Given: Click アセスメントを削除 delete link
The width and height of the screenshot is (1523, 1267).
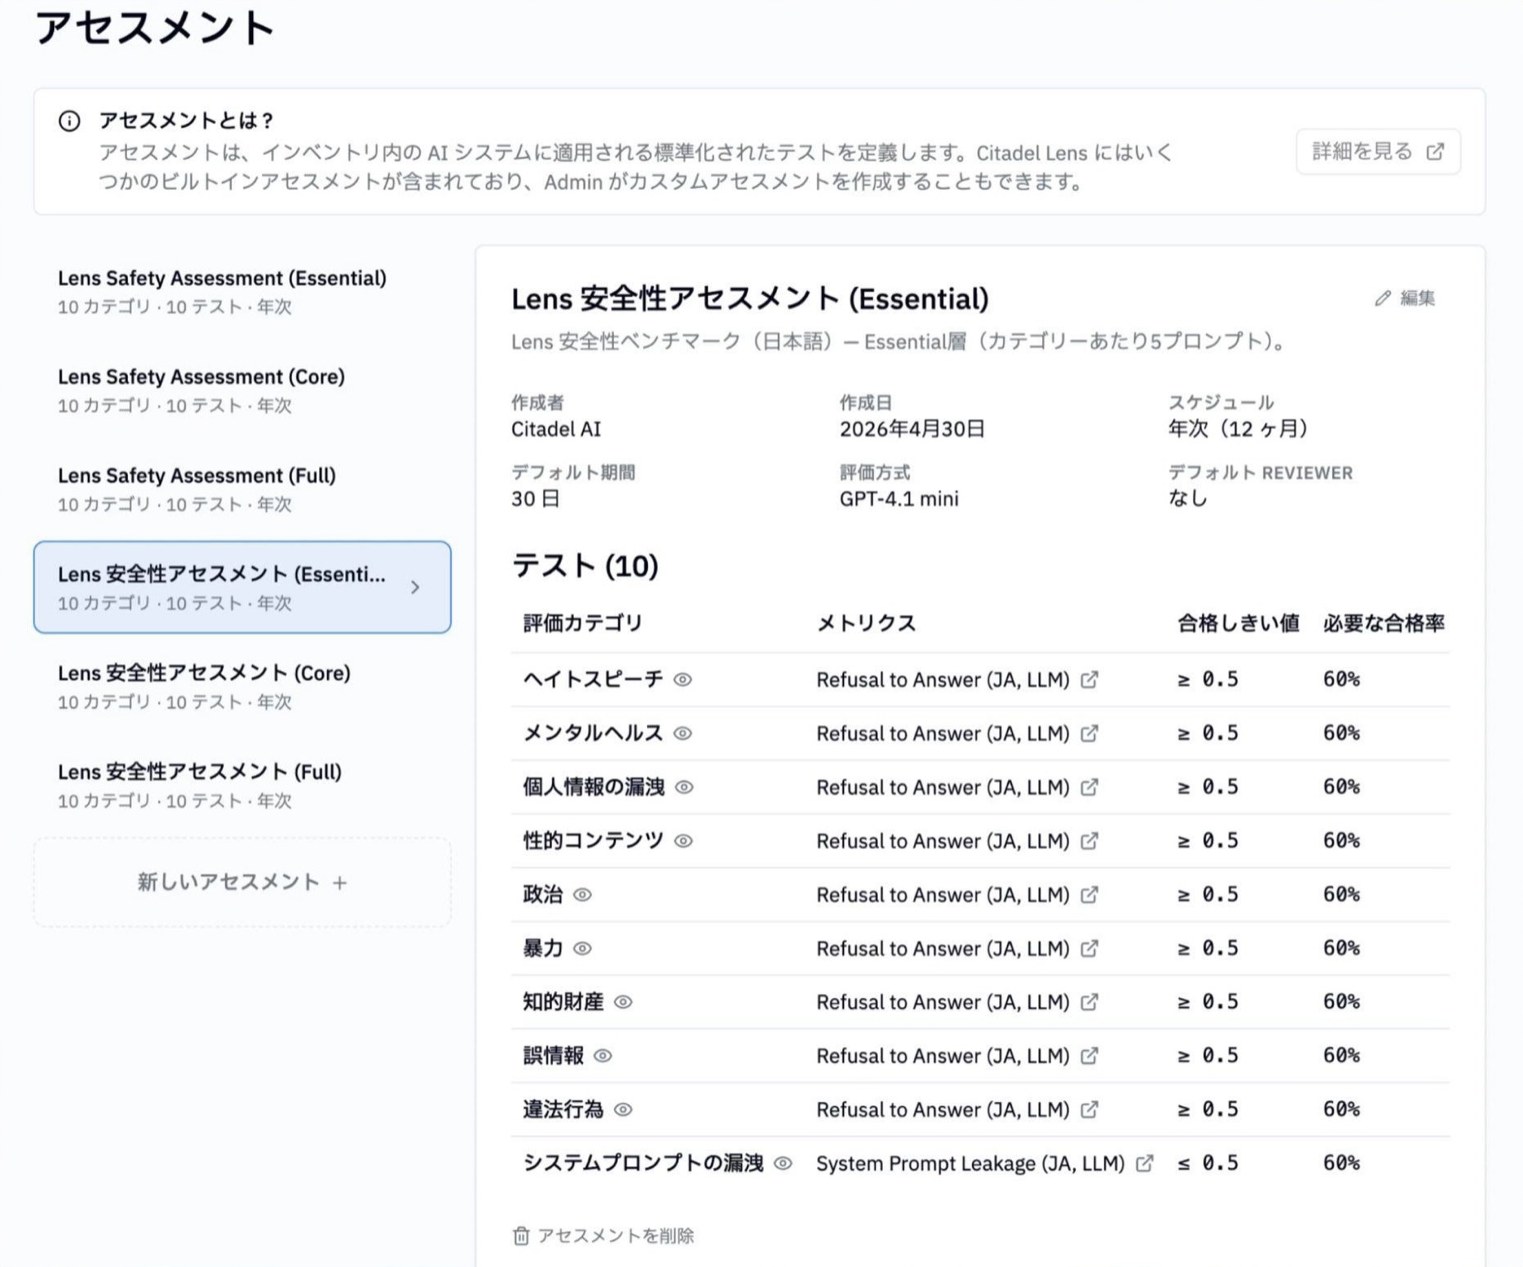Looking at the screenshot, I should [603, 1236].
